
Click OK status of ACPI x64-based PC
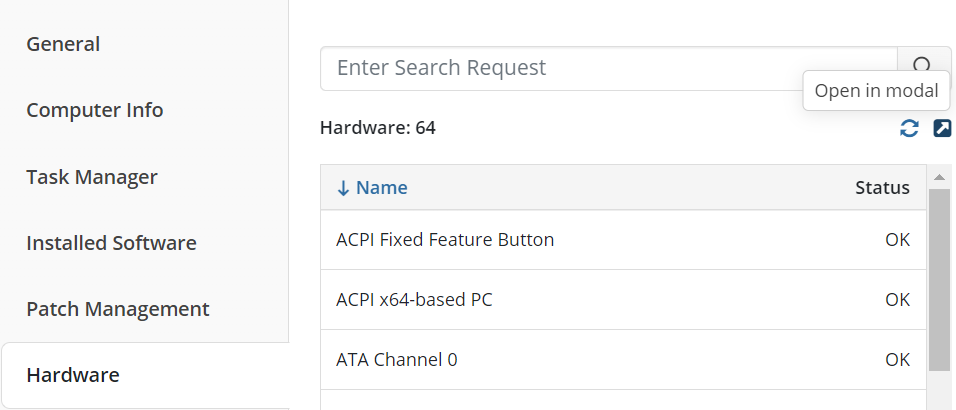coord(897,300)
